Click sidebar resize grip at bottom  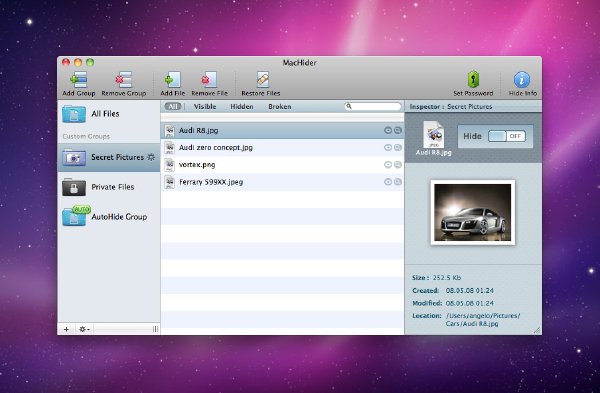coord(155,329)
